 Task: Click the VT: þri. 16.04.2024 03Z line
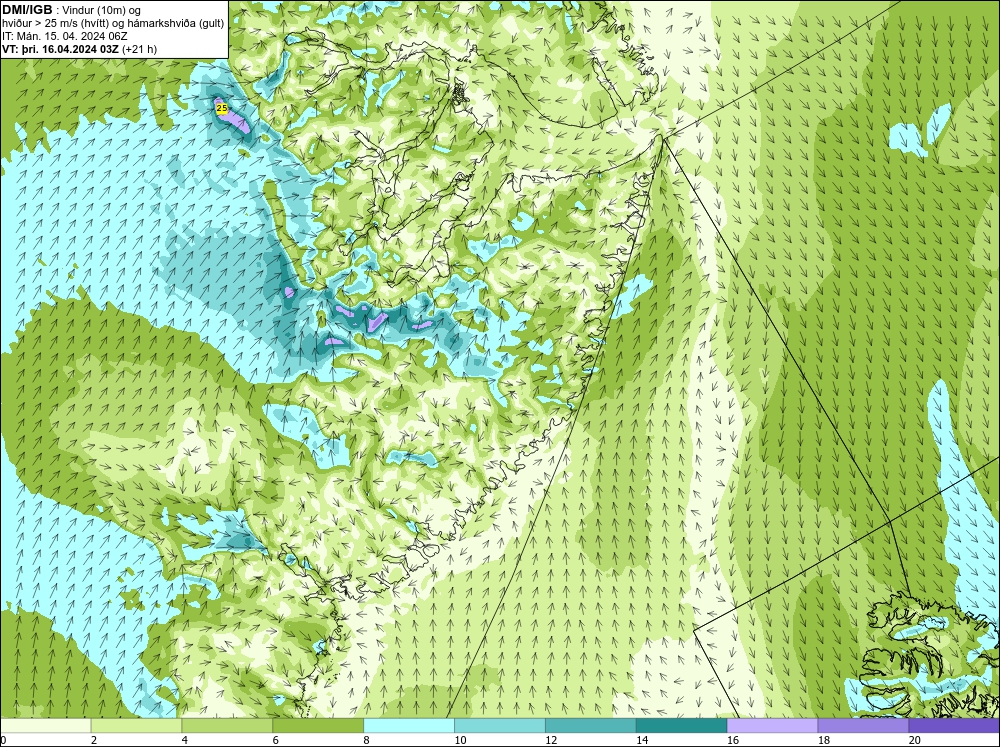coord(80,49)
